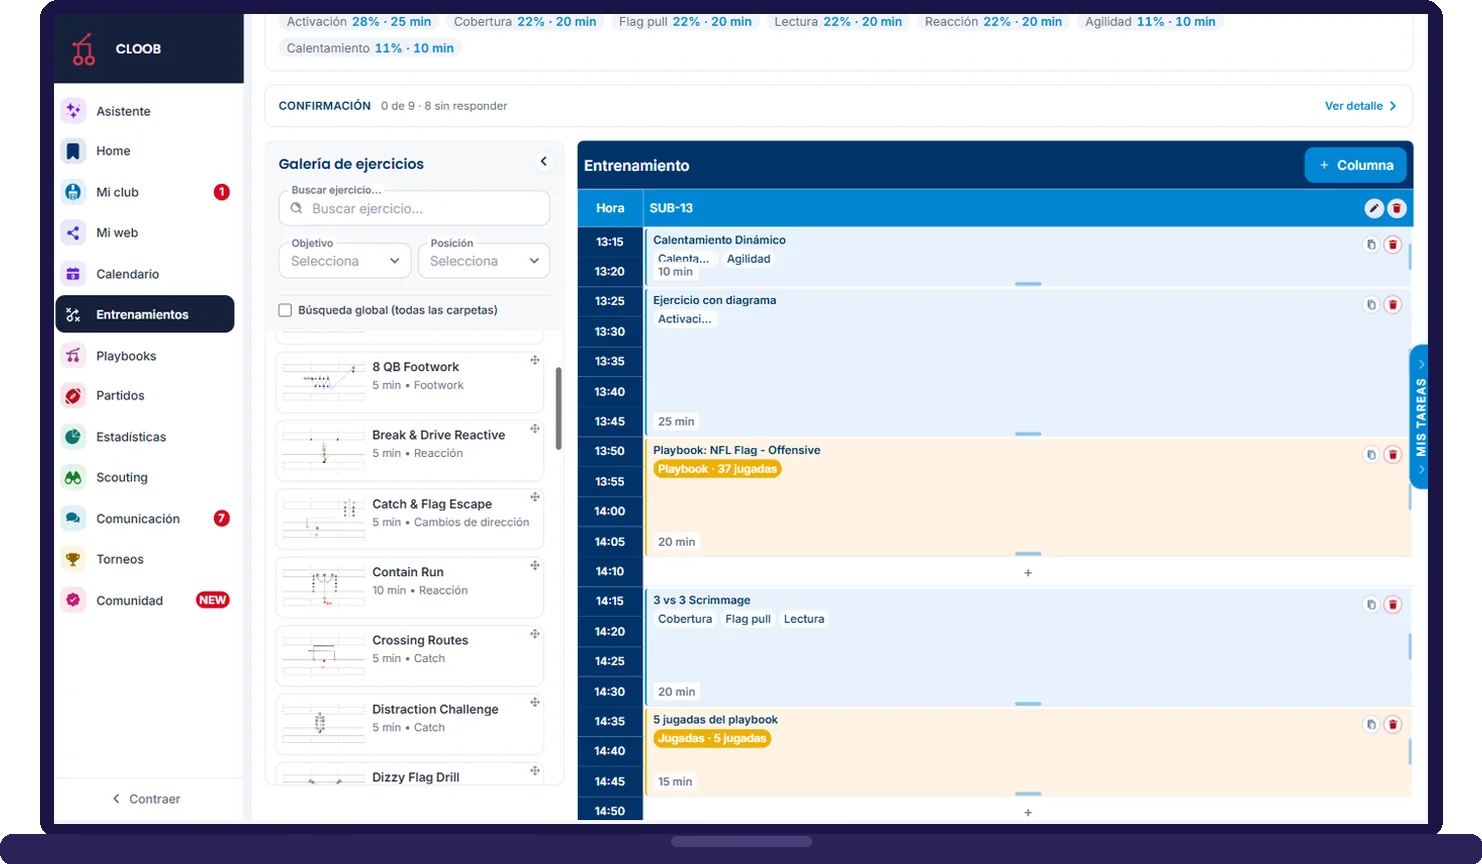Click the resize handle under Calentamiento Dinámico block
The height and width of the screenshot is (864, 1482).
(x=1028, y=284)
